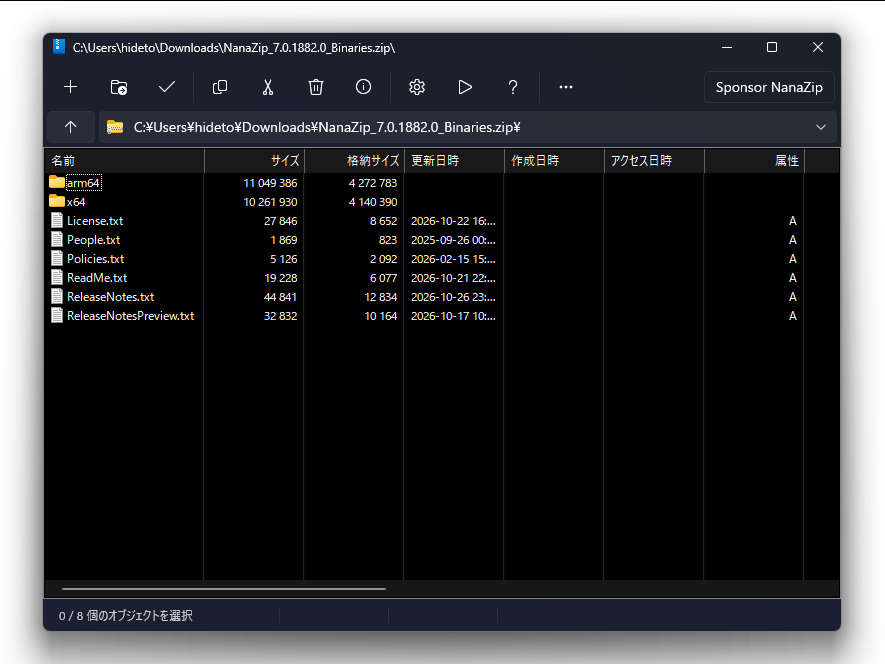885x664 pixels.
Task: Click the packed size value 6 077
Action: pos(384,278)
